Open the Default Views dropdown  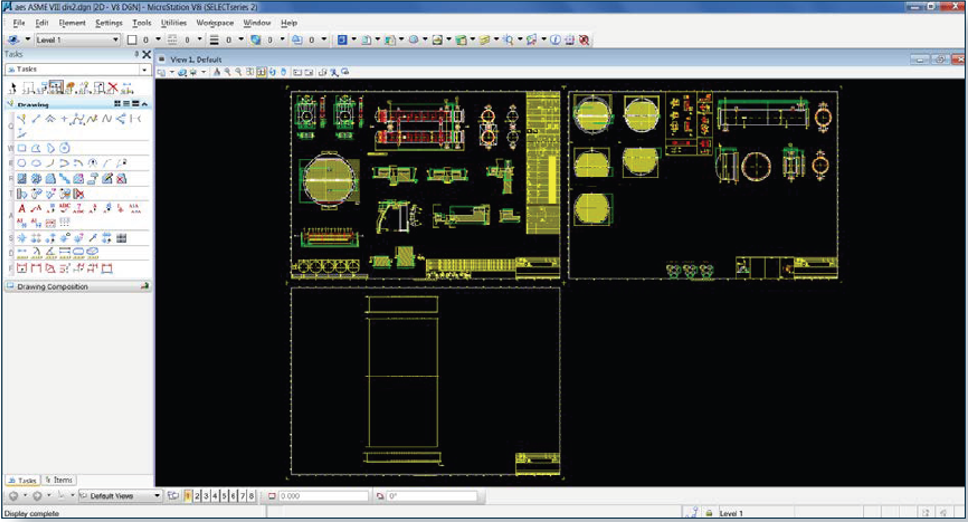157,496
